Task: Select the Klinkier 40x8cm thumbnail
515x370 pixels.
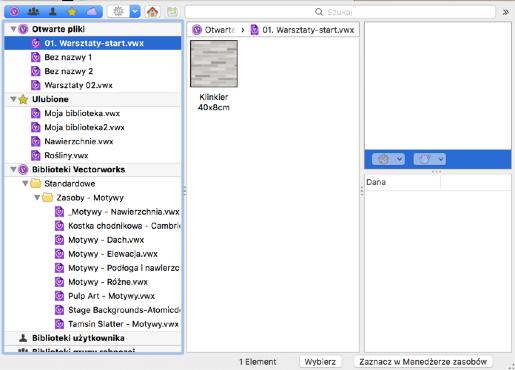Action: (214, 63)
